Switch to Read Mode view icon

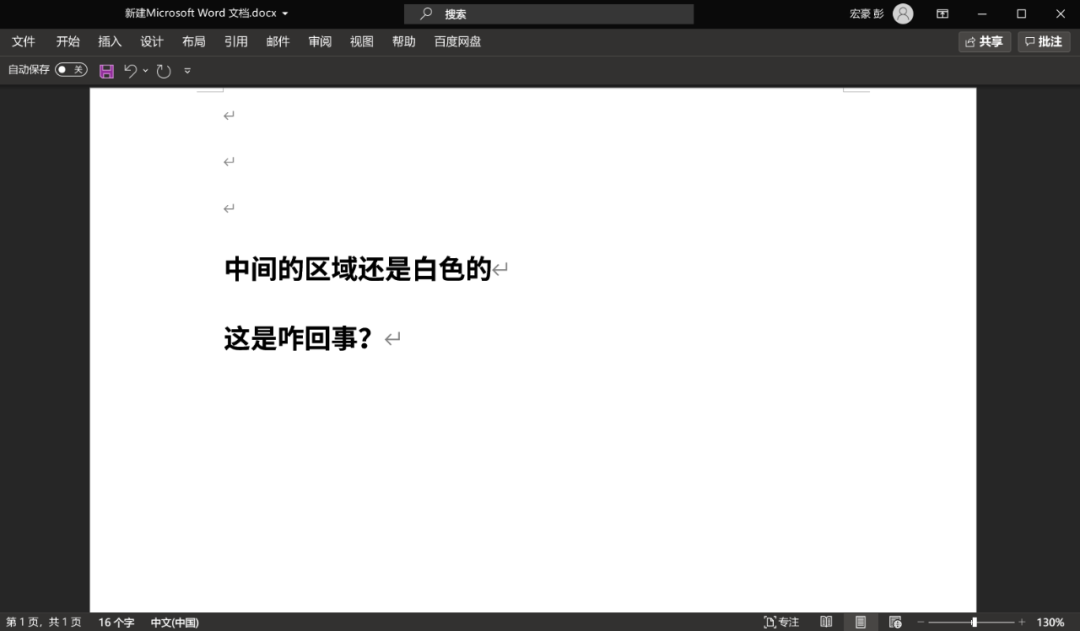point(826,622)
